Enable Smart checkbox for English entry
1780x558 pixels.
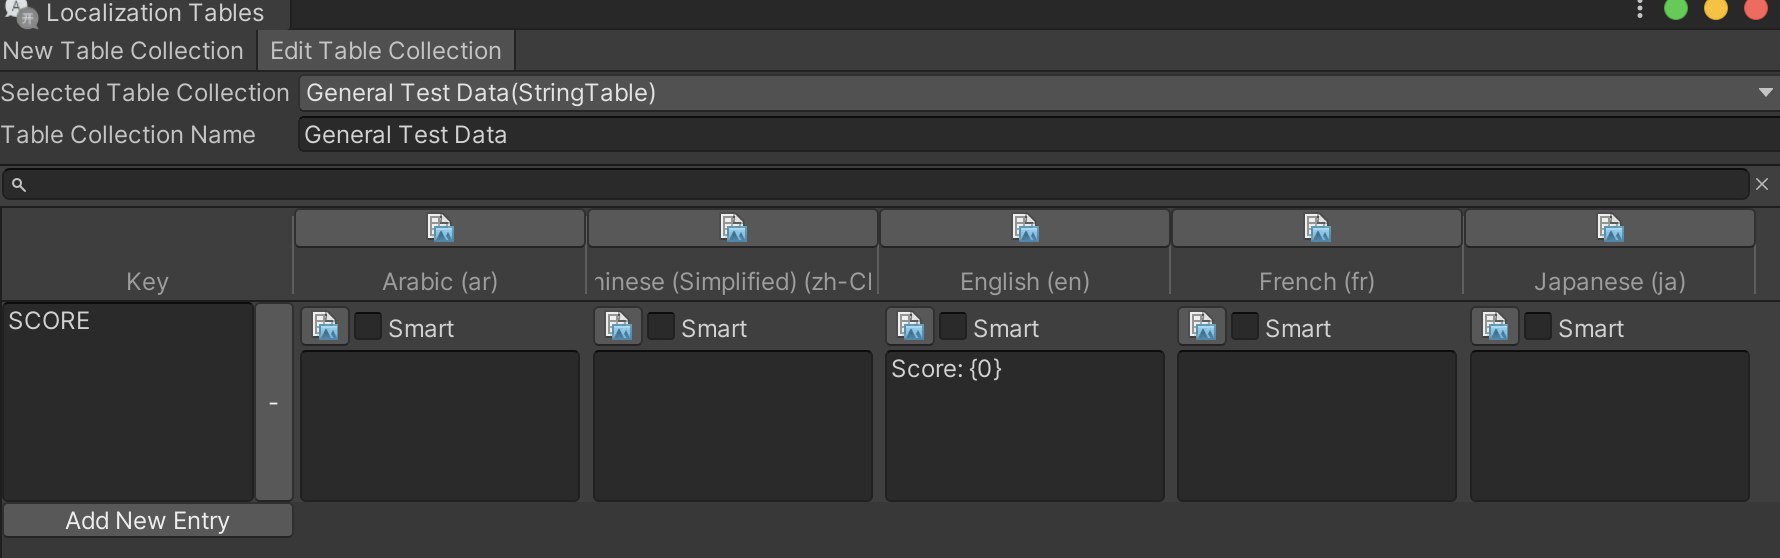pyautogui.click(x=953, y=327)
